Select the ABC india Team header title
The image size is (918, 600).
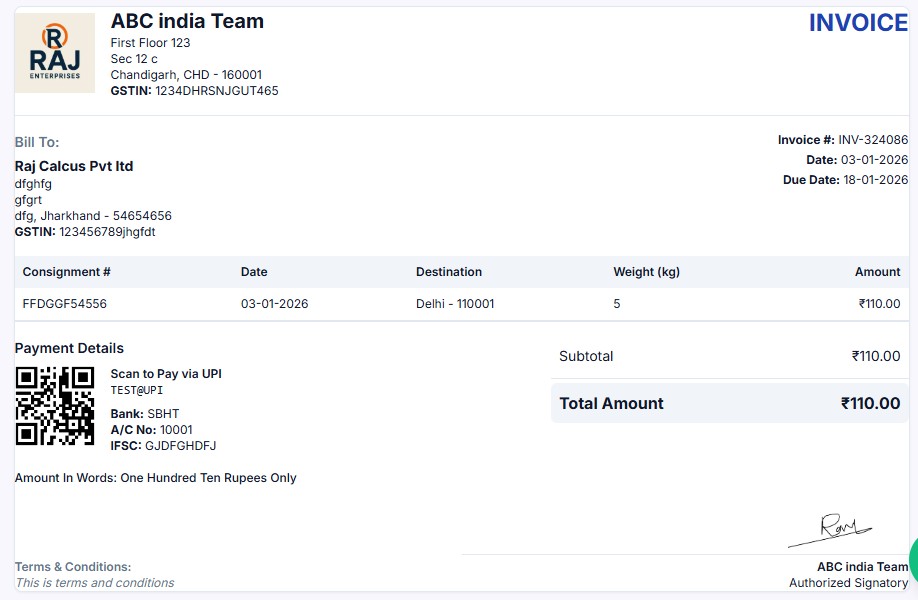[187, 21]
